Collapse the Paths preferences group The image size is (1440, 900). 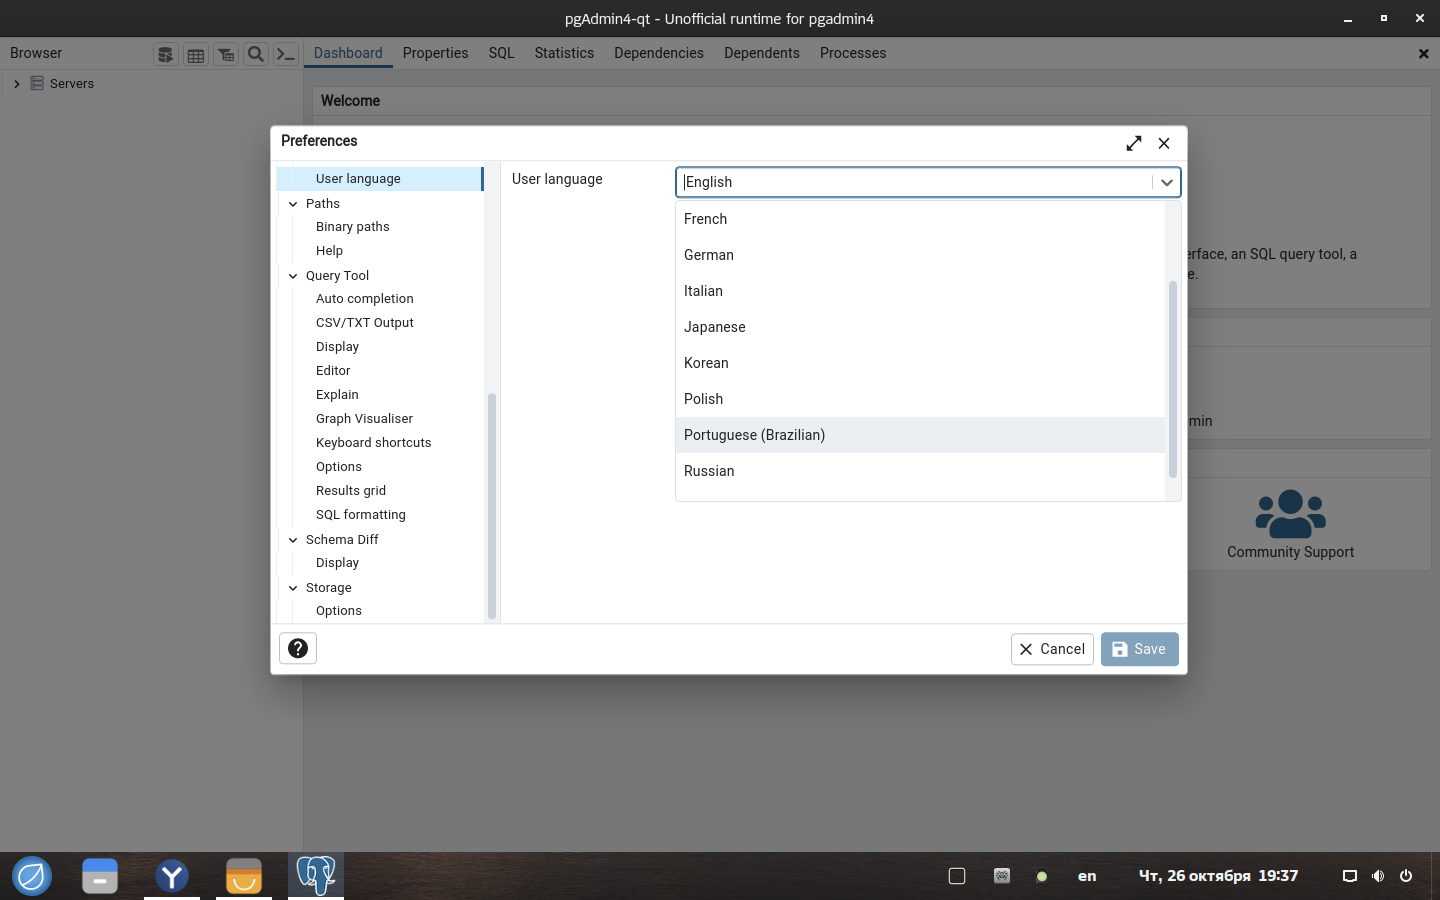point(293,204)
